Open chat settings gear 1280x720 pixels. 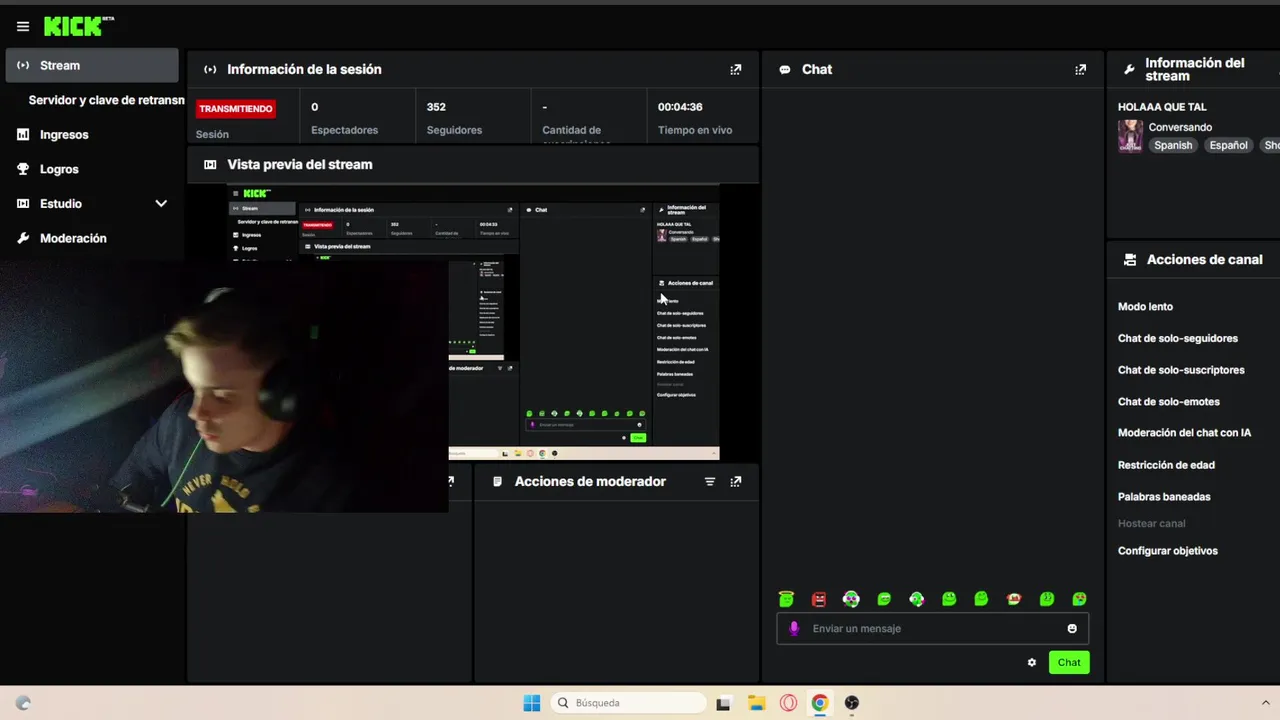pyautogui.click(x=1032, y=662)
